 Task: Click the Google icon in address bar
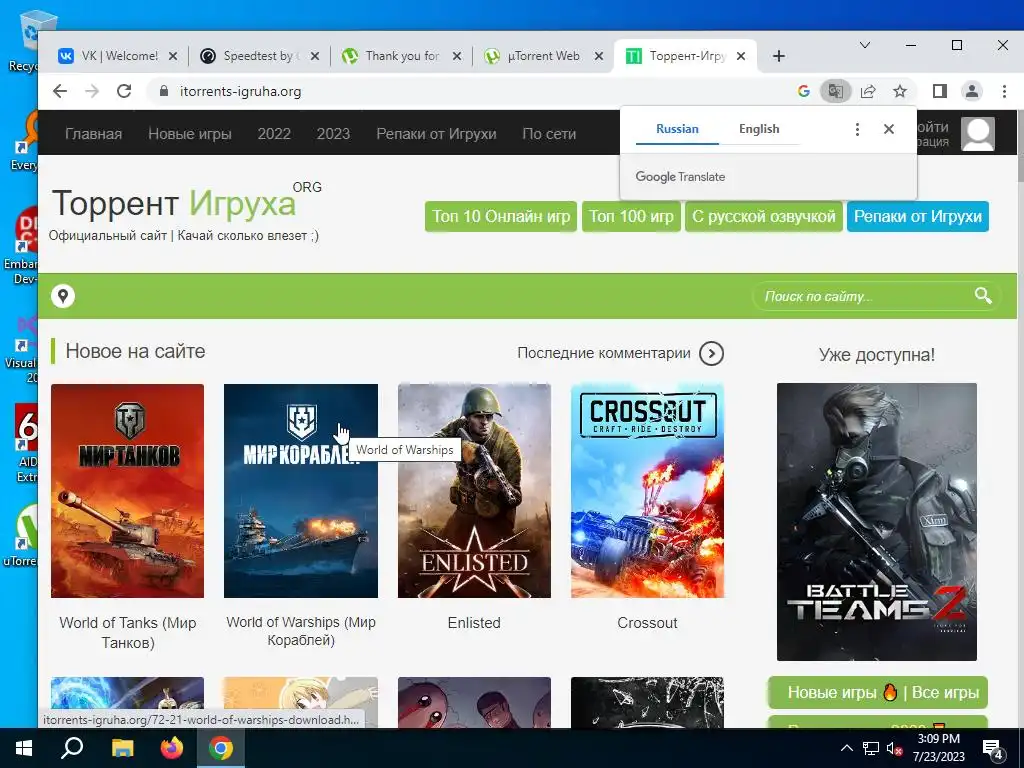point(804,91)
